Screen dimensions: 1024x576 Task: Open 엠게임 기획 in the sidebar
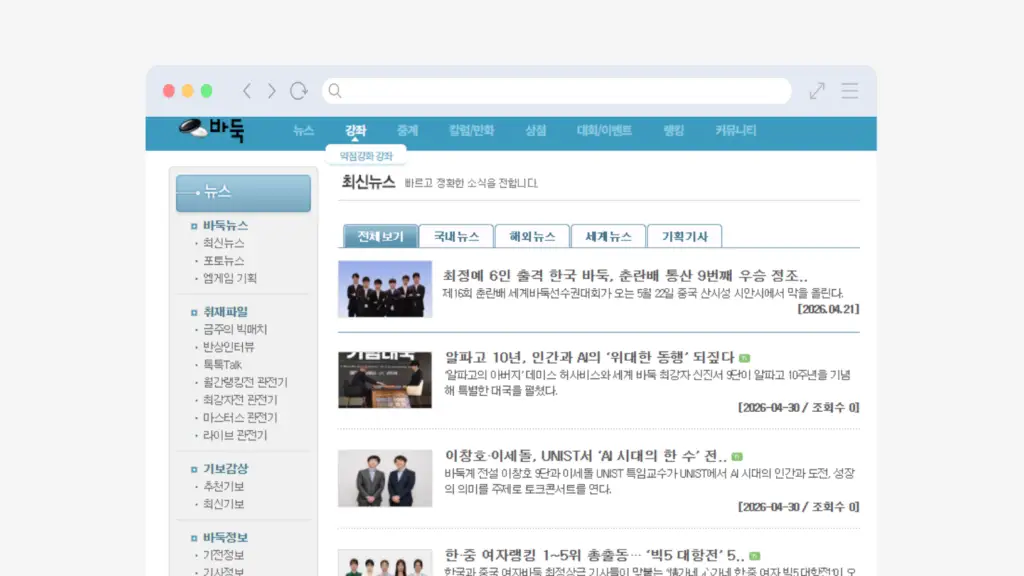coord(230,278)
